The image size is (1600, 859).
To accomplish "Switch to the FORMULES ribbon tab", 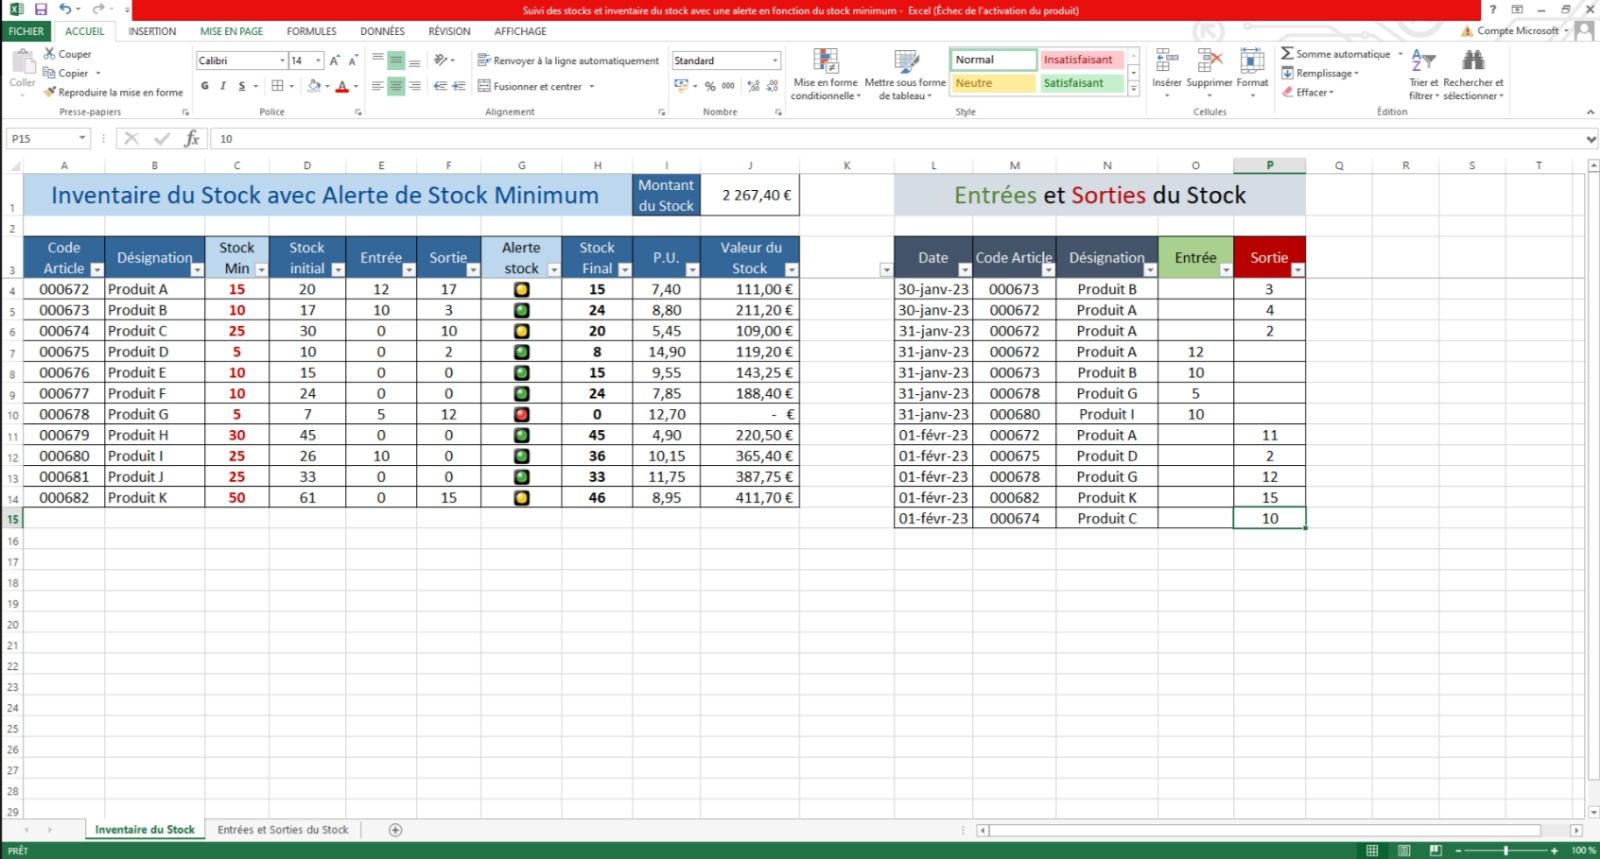I will 311,31.
